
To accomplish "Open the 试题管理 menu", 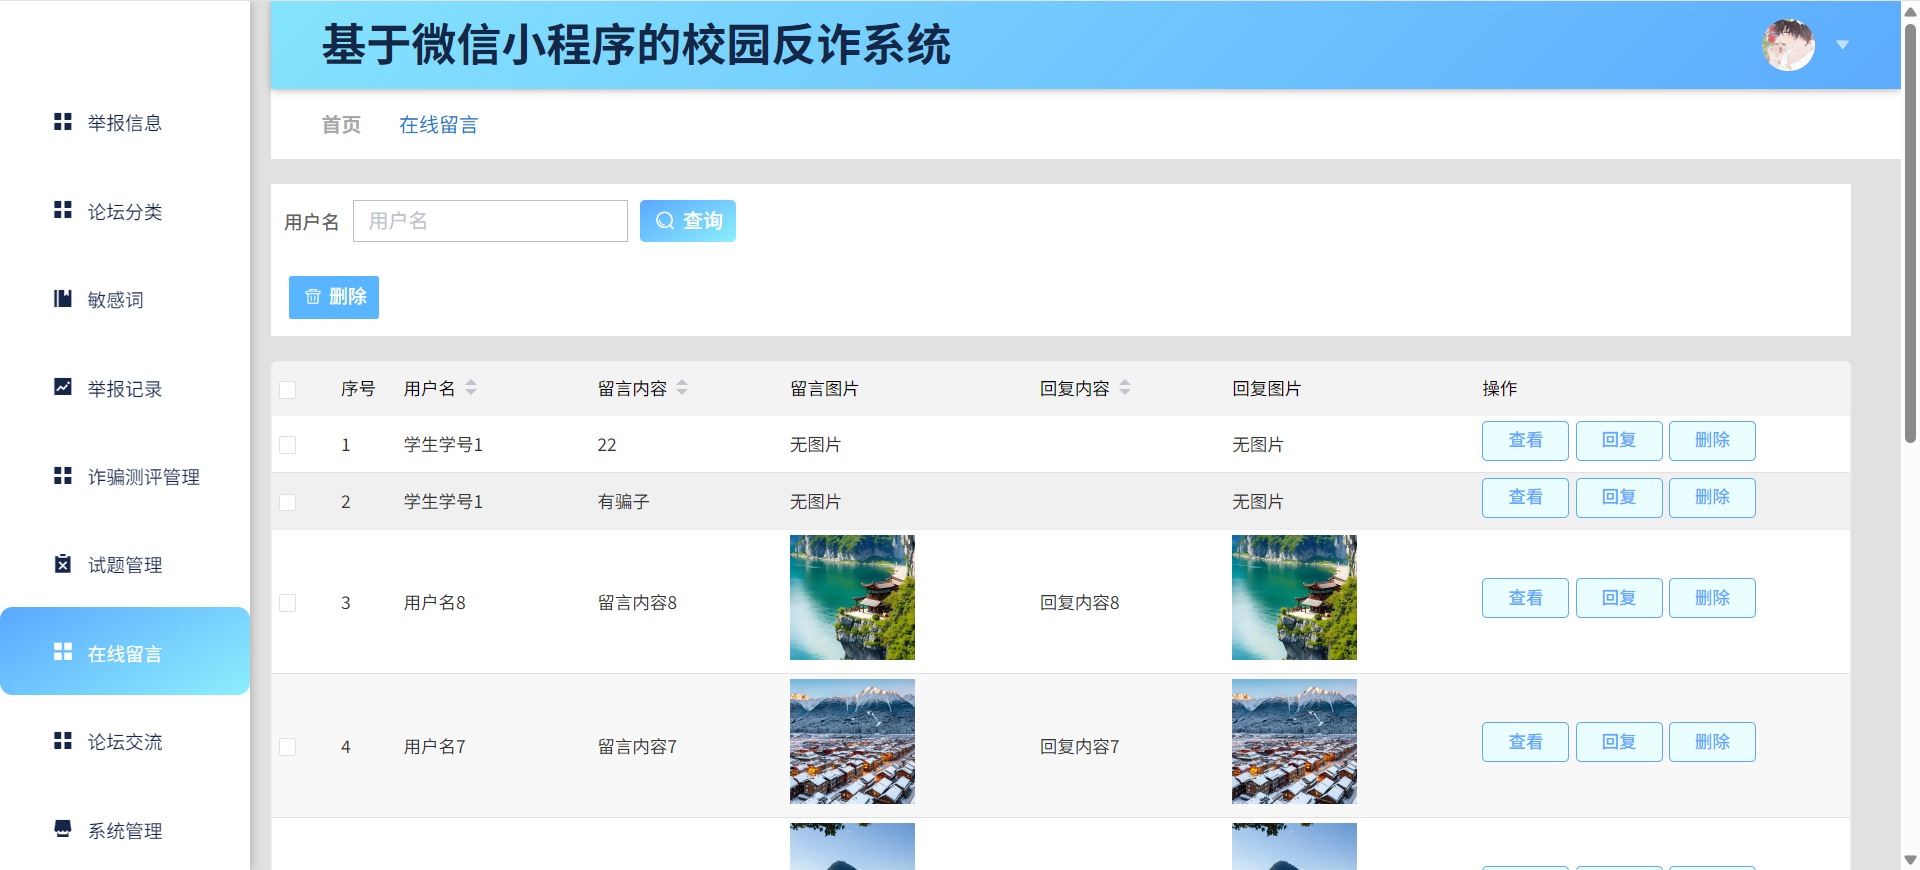I will pyautogui.click(x=125, y=565).
